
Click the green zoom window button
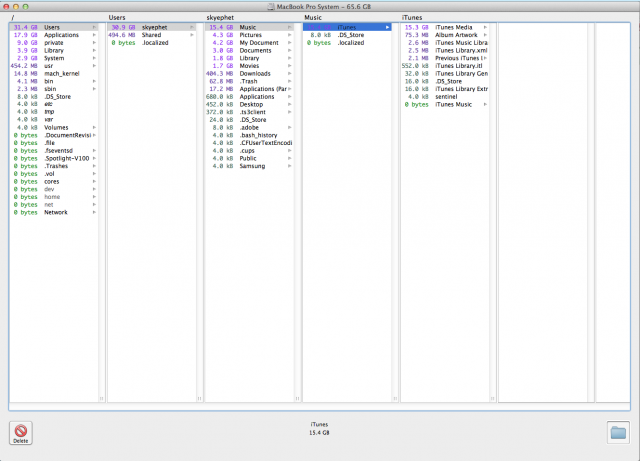tap(25, 7)
